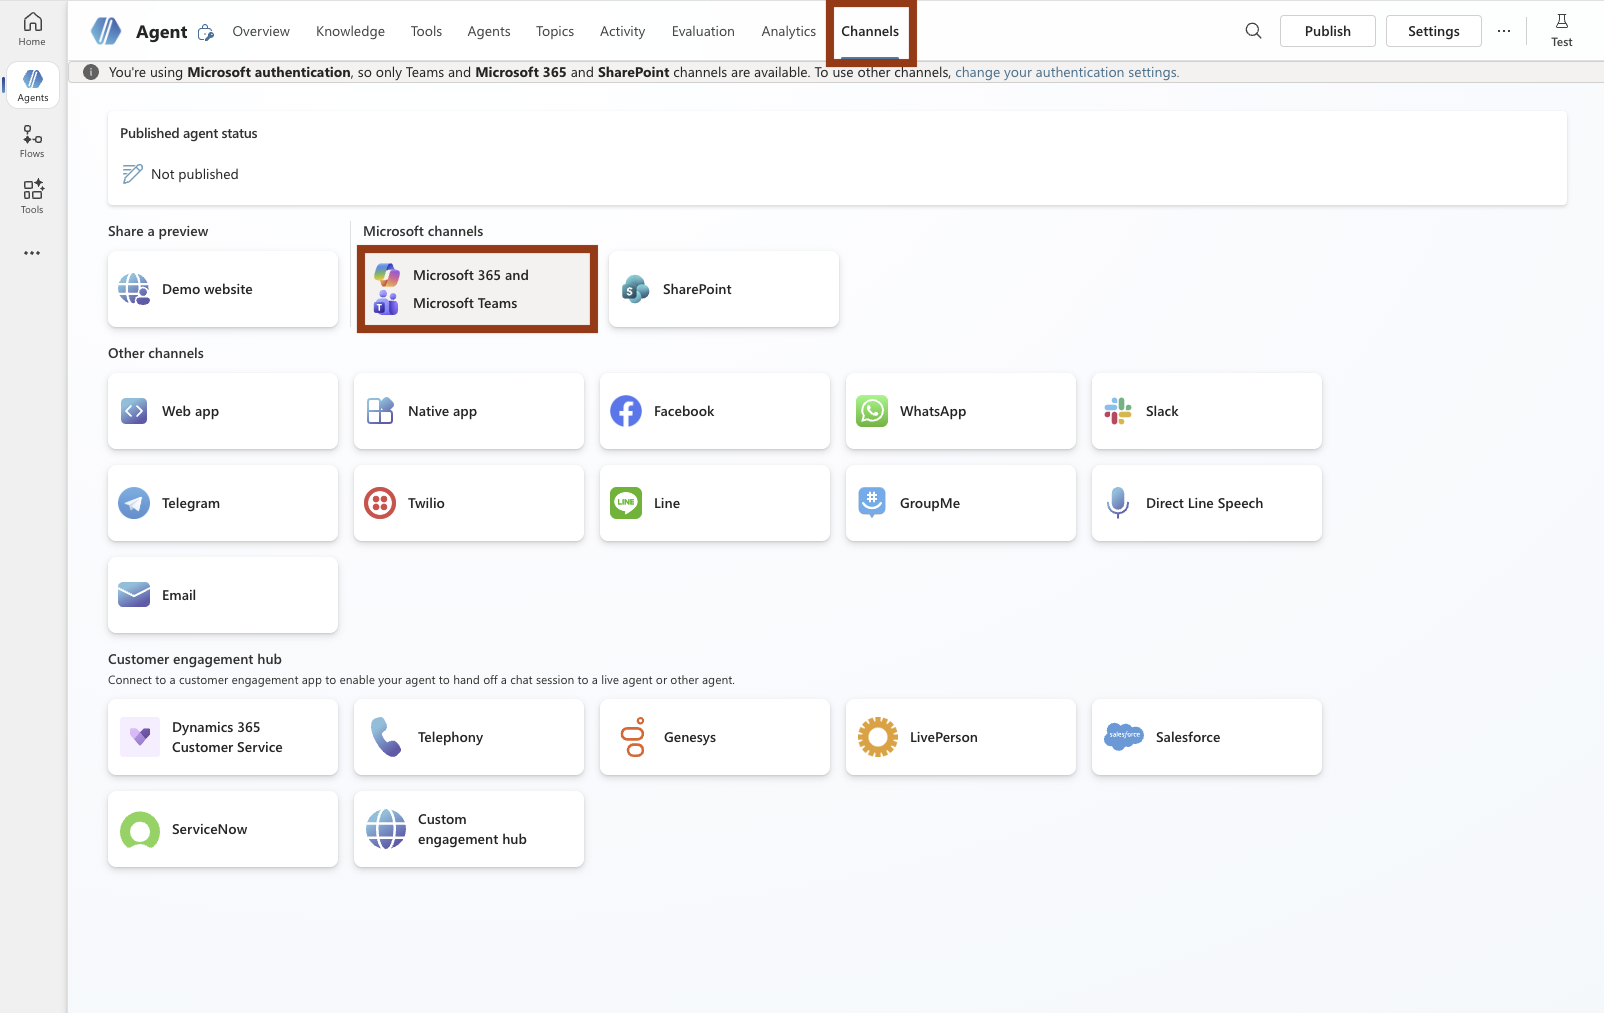The height and width of the screenshot is (1013, 1604).
Task: Click the Web app label
Action: click(190, 411)
